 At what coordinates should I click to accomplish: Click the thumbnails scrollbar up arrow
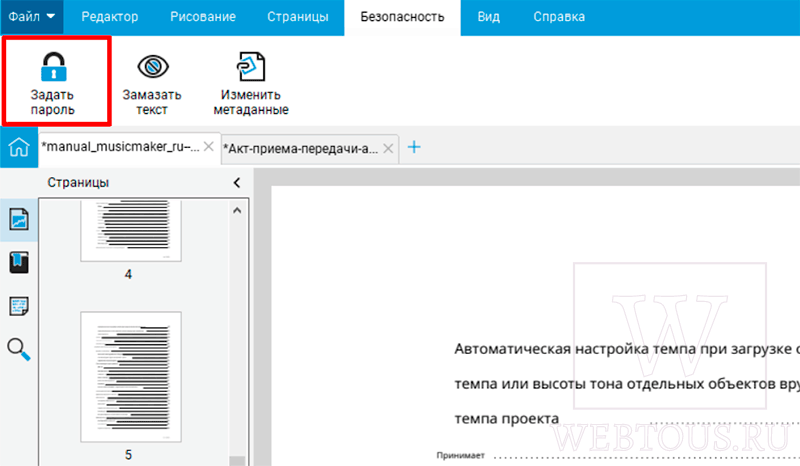click(x=237, y=210)
